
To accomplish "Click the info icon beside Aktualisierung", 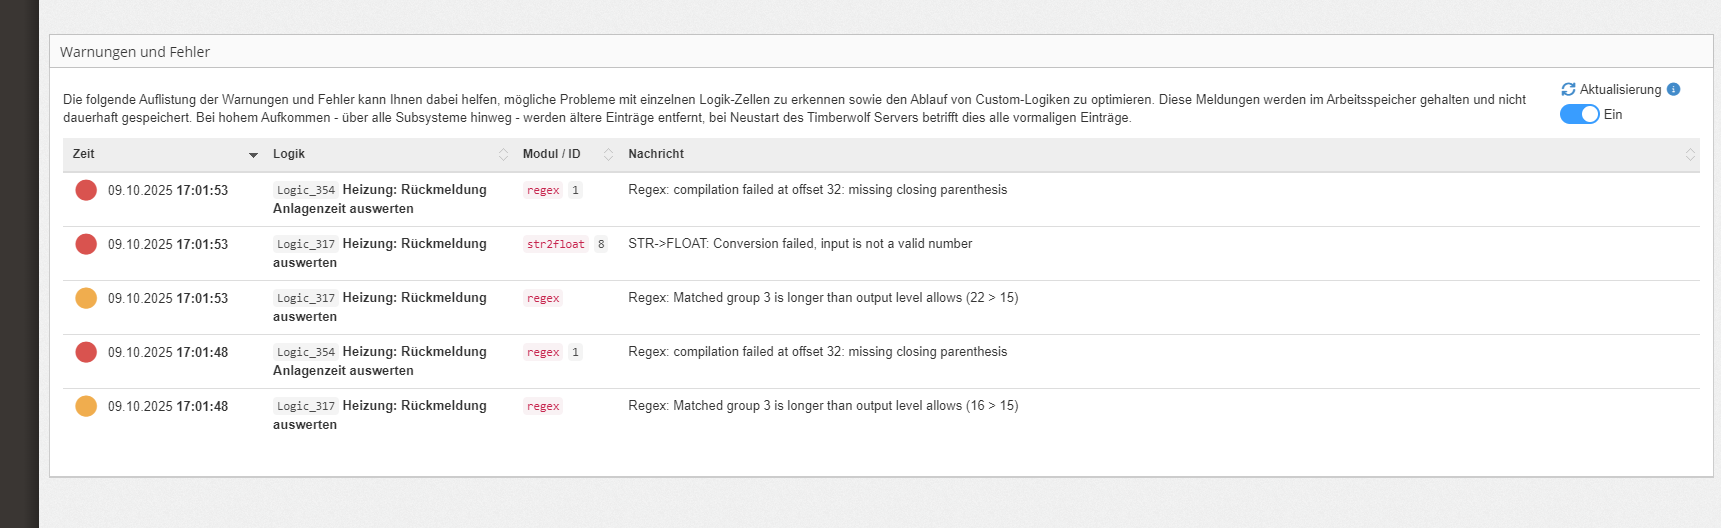I will pyautogui.click(x=1674, y=90).
